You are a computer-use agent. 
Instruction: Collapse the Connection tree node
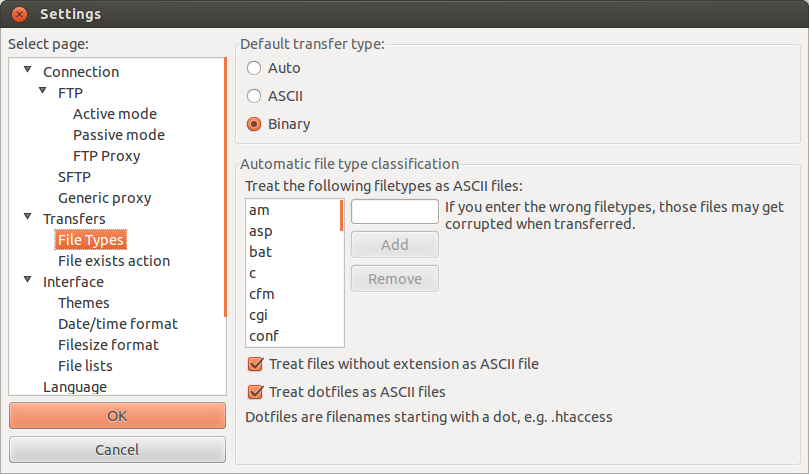point(28,69)
